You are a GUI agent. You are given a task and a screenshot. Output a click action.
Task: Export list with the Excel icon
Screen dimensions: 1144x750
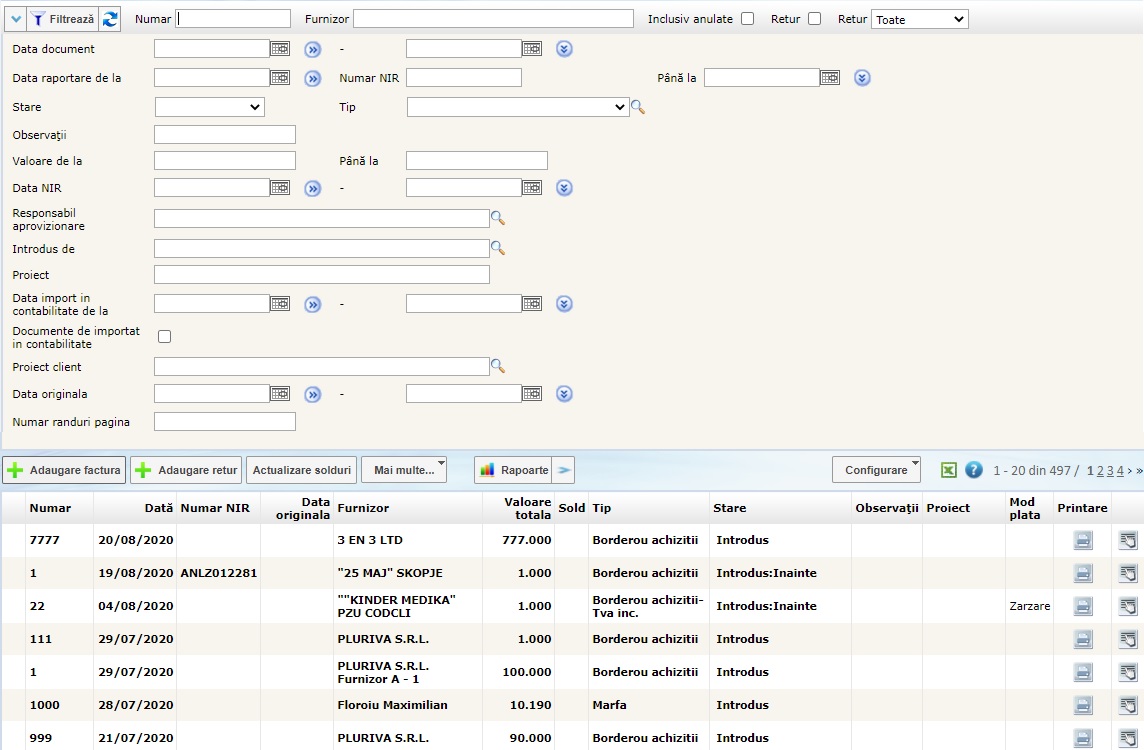point(948,470)
